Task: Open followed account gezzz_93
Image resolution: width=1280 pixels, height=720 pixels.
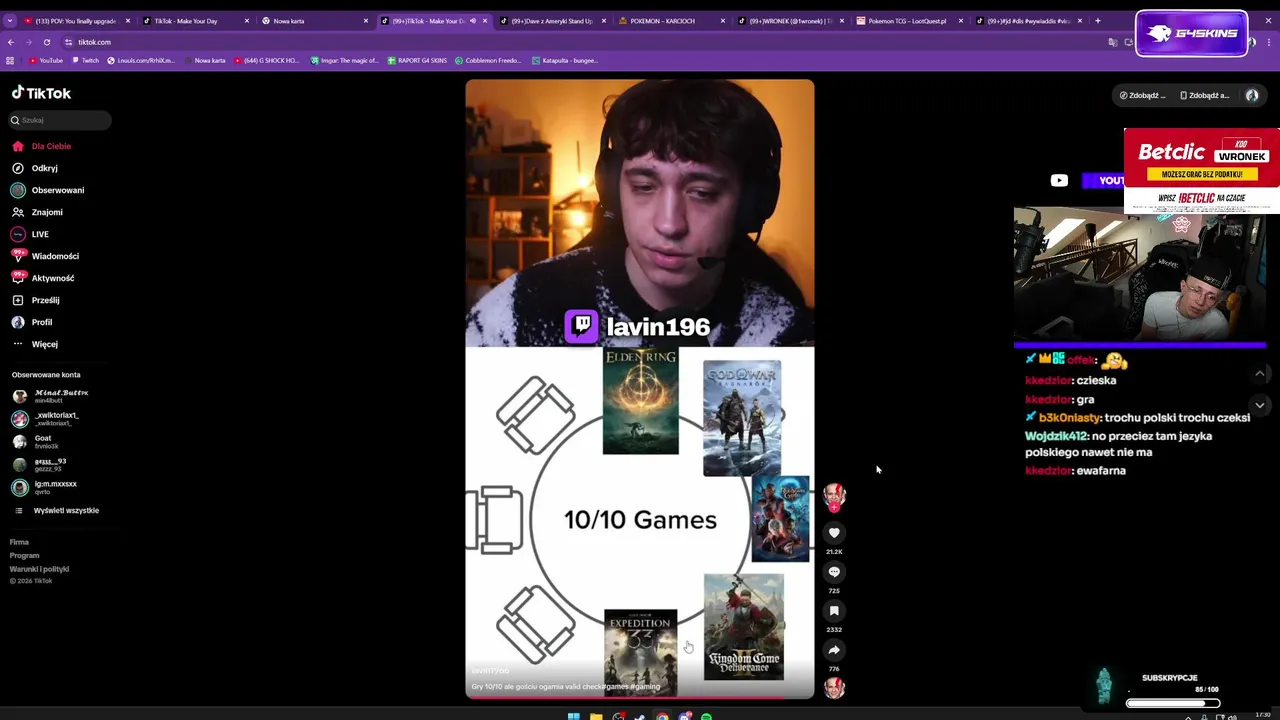Action: point(39,465)
